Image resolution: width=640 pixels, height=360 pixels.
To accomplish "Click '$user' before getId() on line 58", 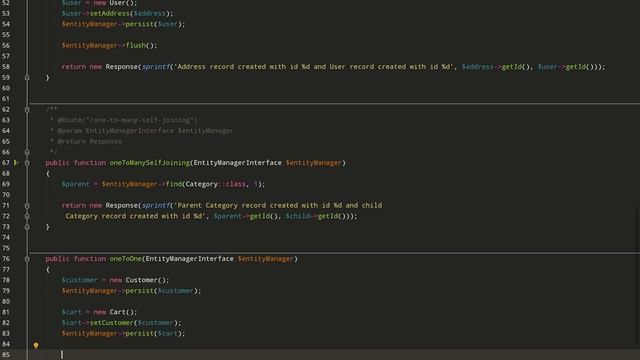I will click(x=547, y=67).
